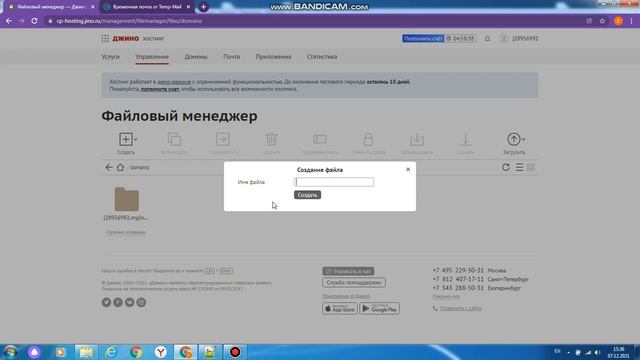Click the Создать button in the dialog
This screenshot has height=360, width=640.
coord(307,195)
